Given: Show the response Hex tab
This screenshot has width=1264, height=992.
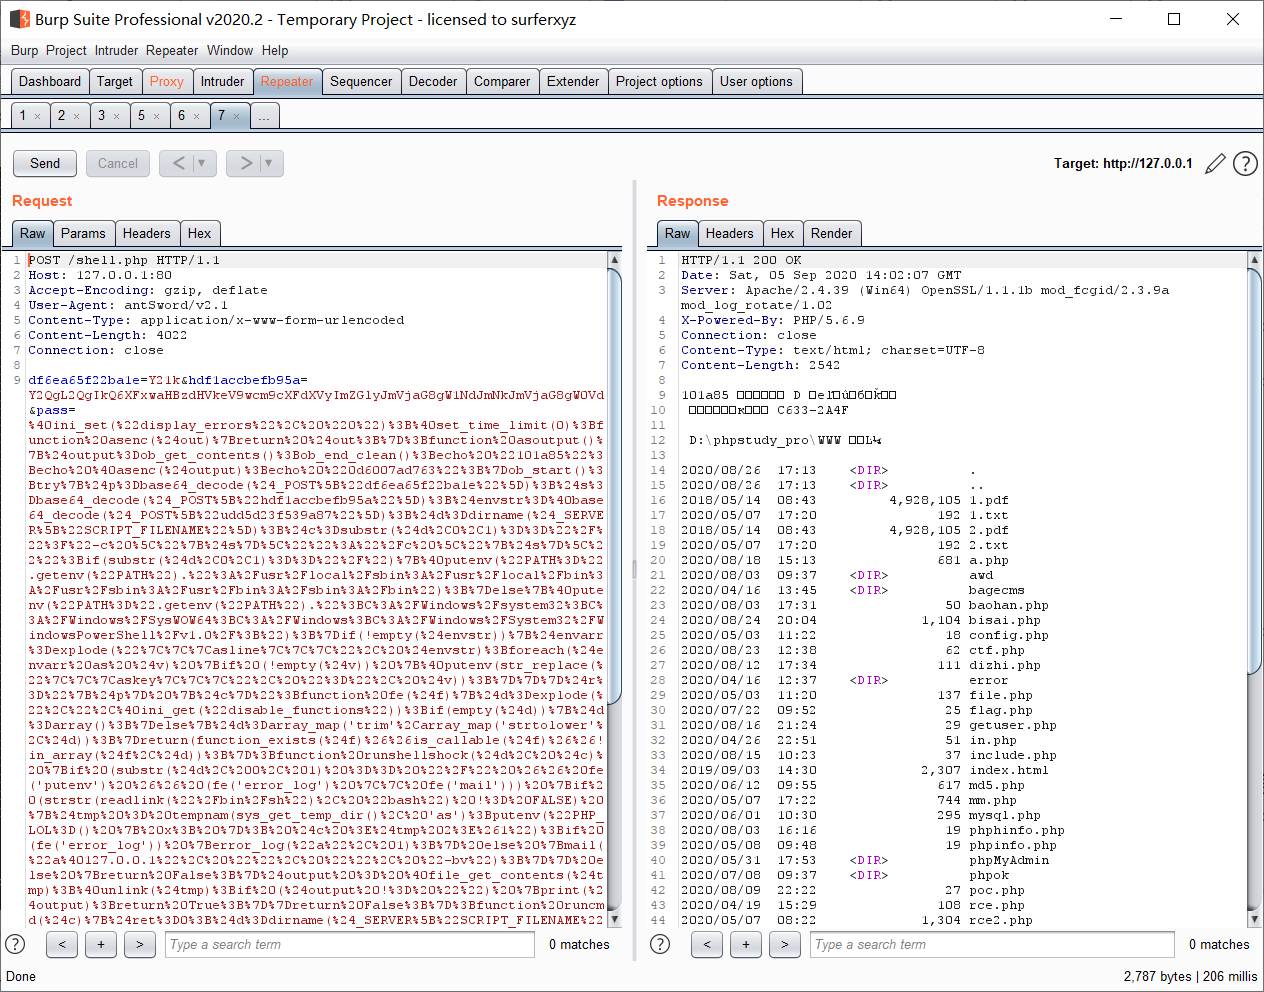Looking at the screenshot, I should click(783, 234).
